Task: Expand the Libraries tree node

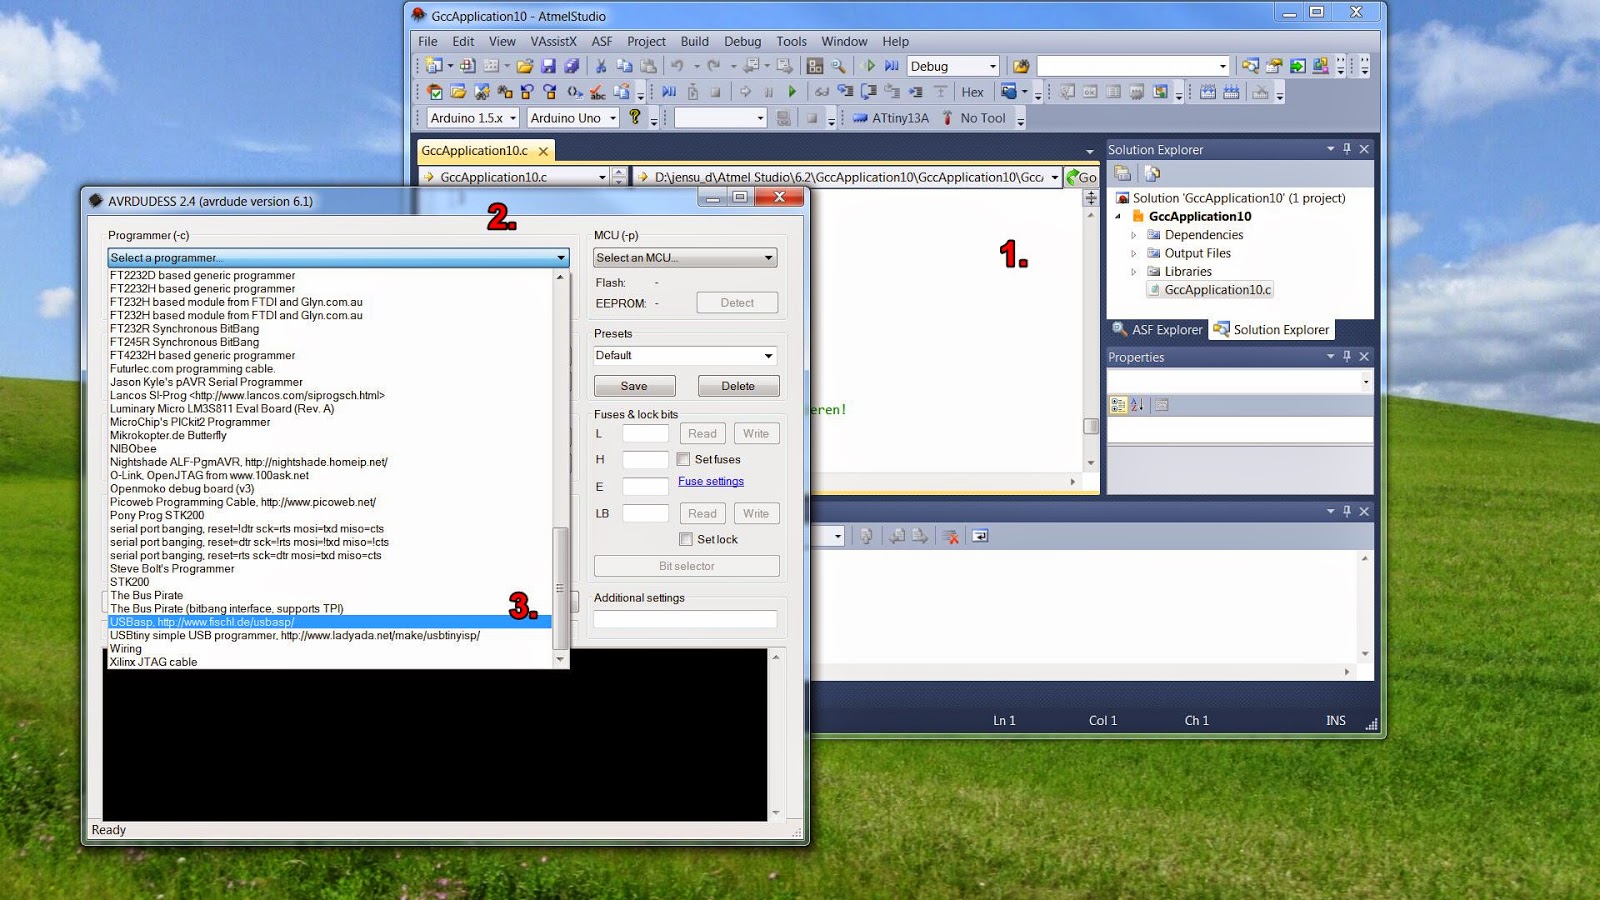Action: 1134,271
